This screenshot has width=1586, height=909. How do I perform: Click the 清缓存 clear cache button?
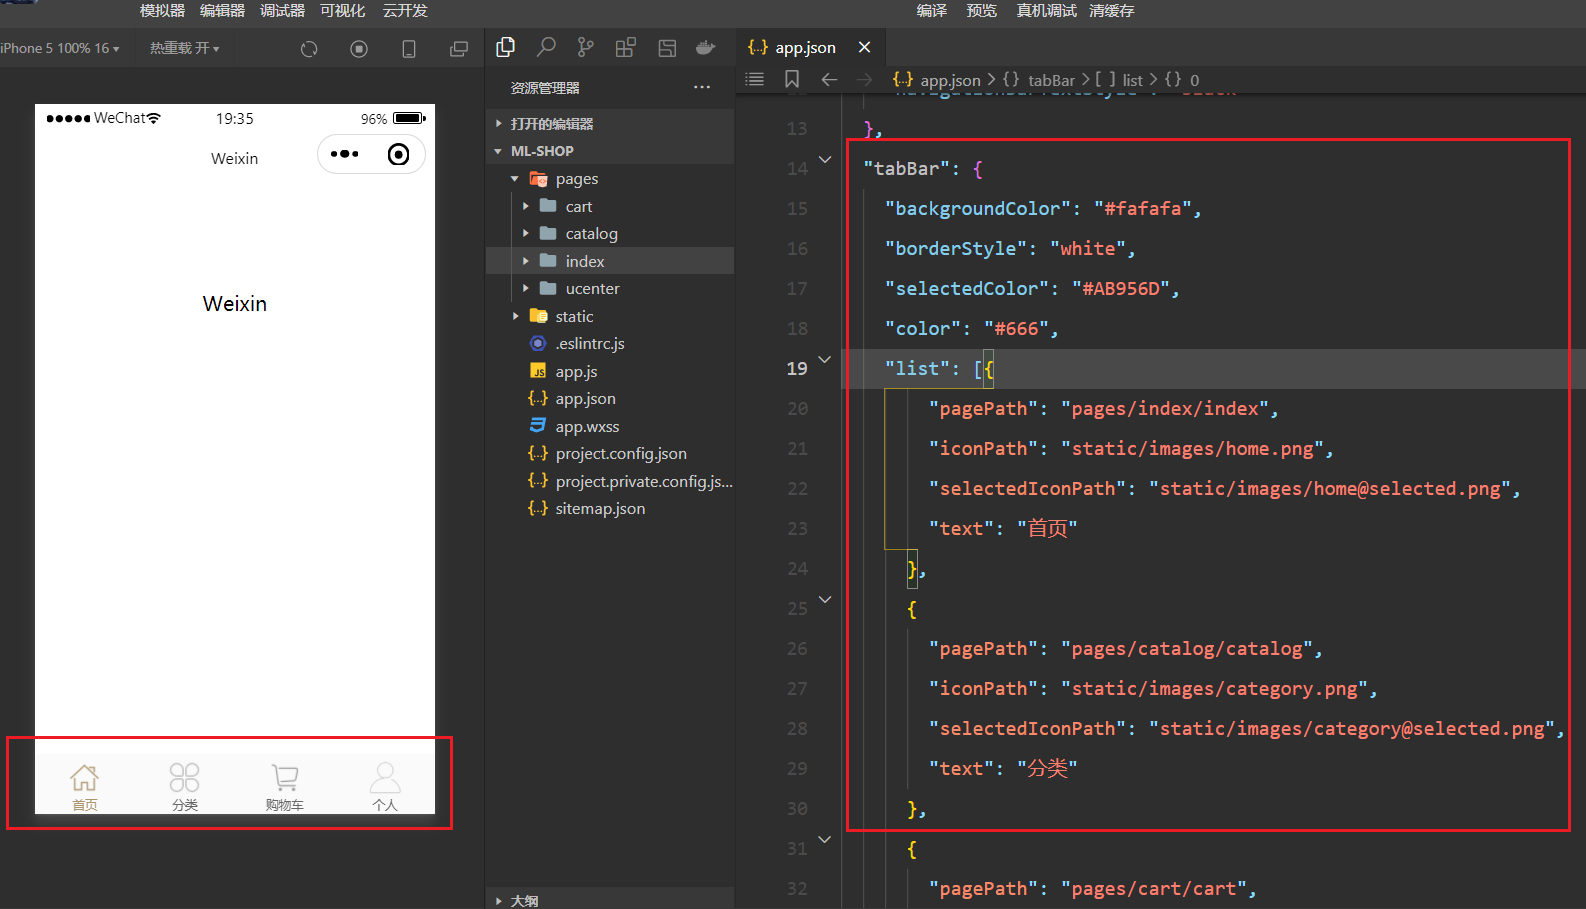click(1111, 11)
